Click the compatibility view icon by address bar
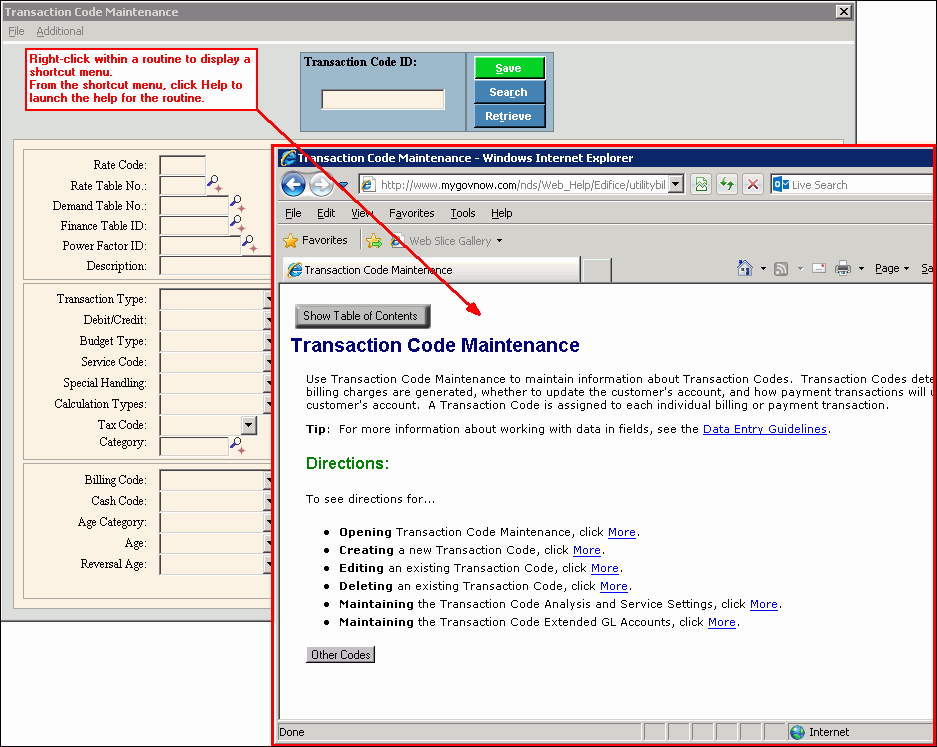Viewport: 937px width, 747px height. (x=702, y=185)
